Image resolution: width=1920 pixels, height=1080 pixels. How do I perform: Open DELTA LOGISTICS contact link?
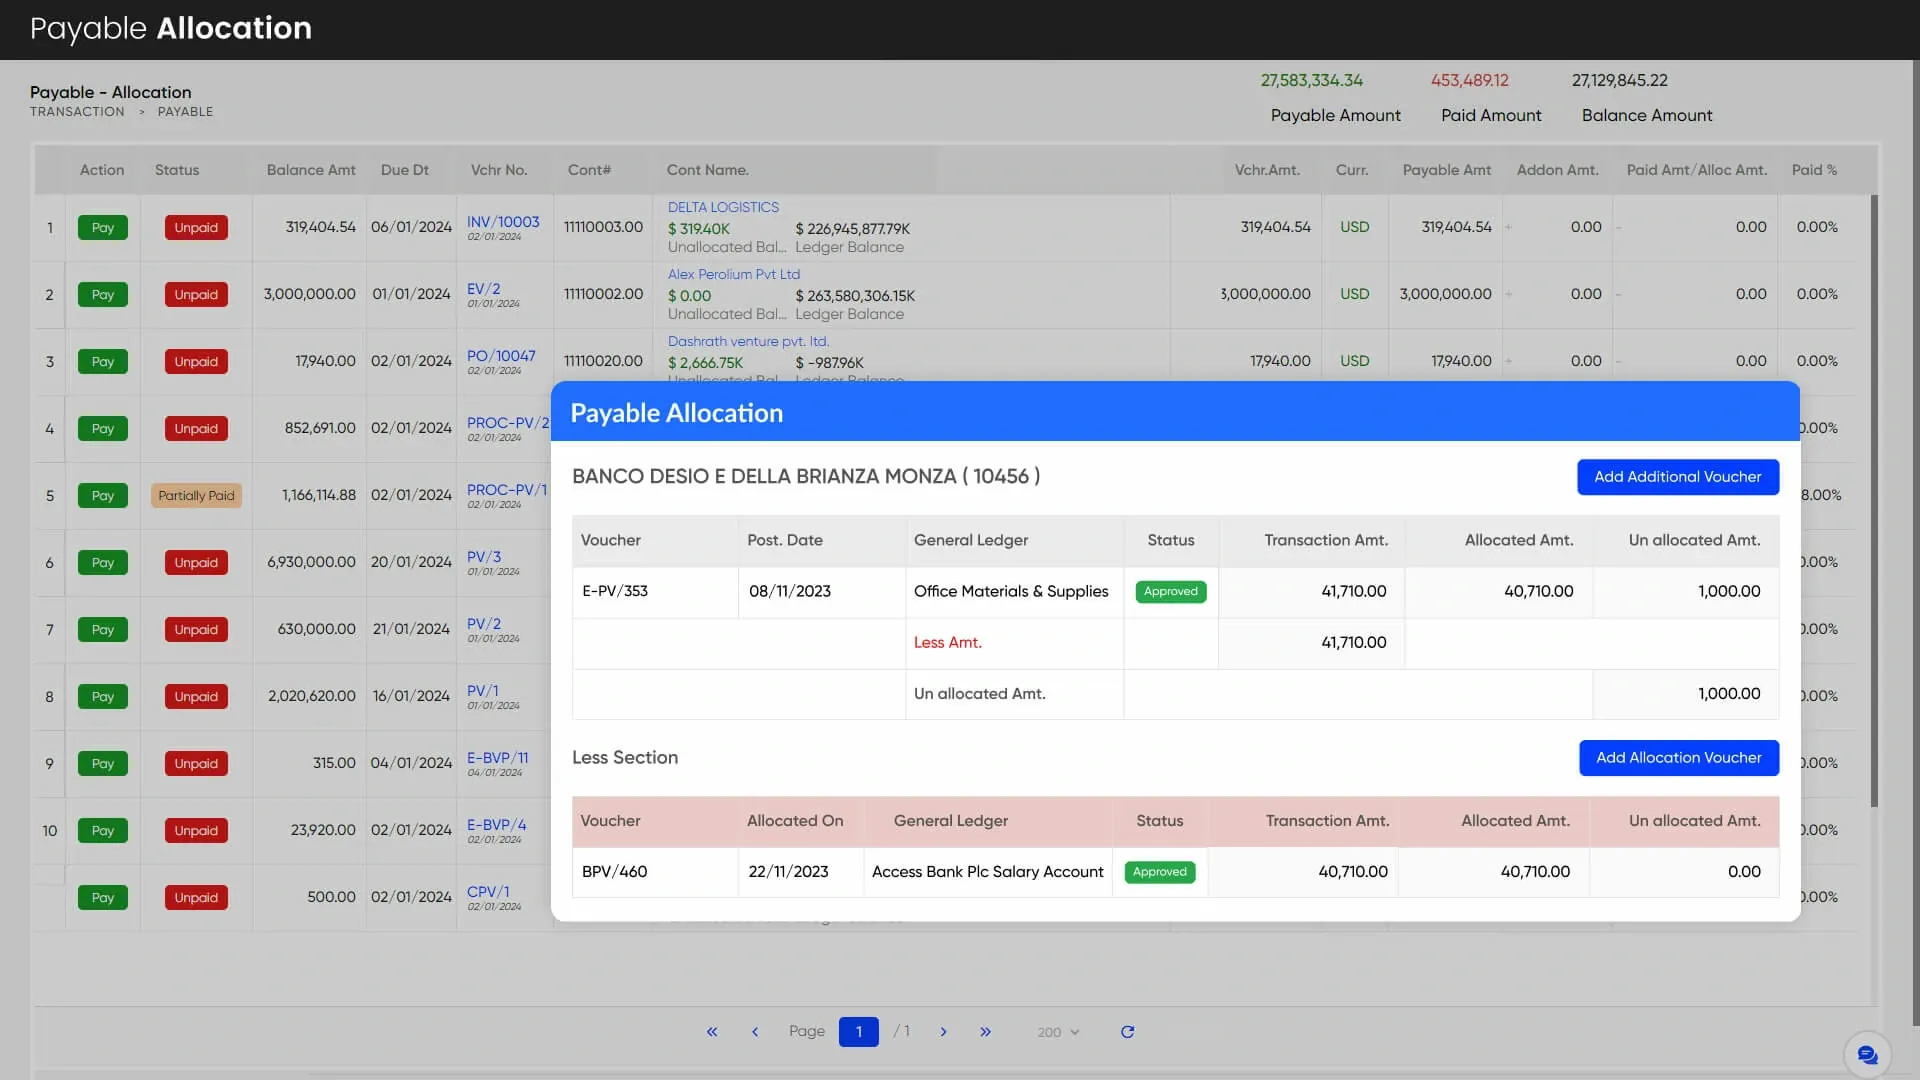723,207
